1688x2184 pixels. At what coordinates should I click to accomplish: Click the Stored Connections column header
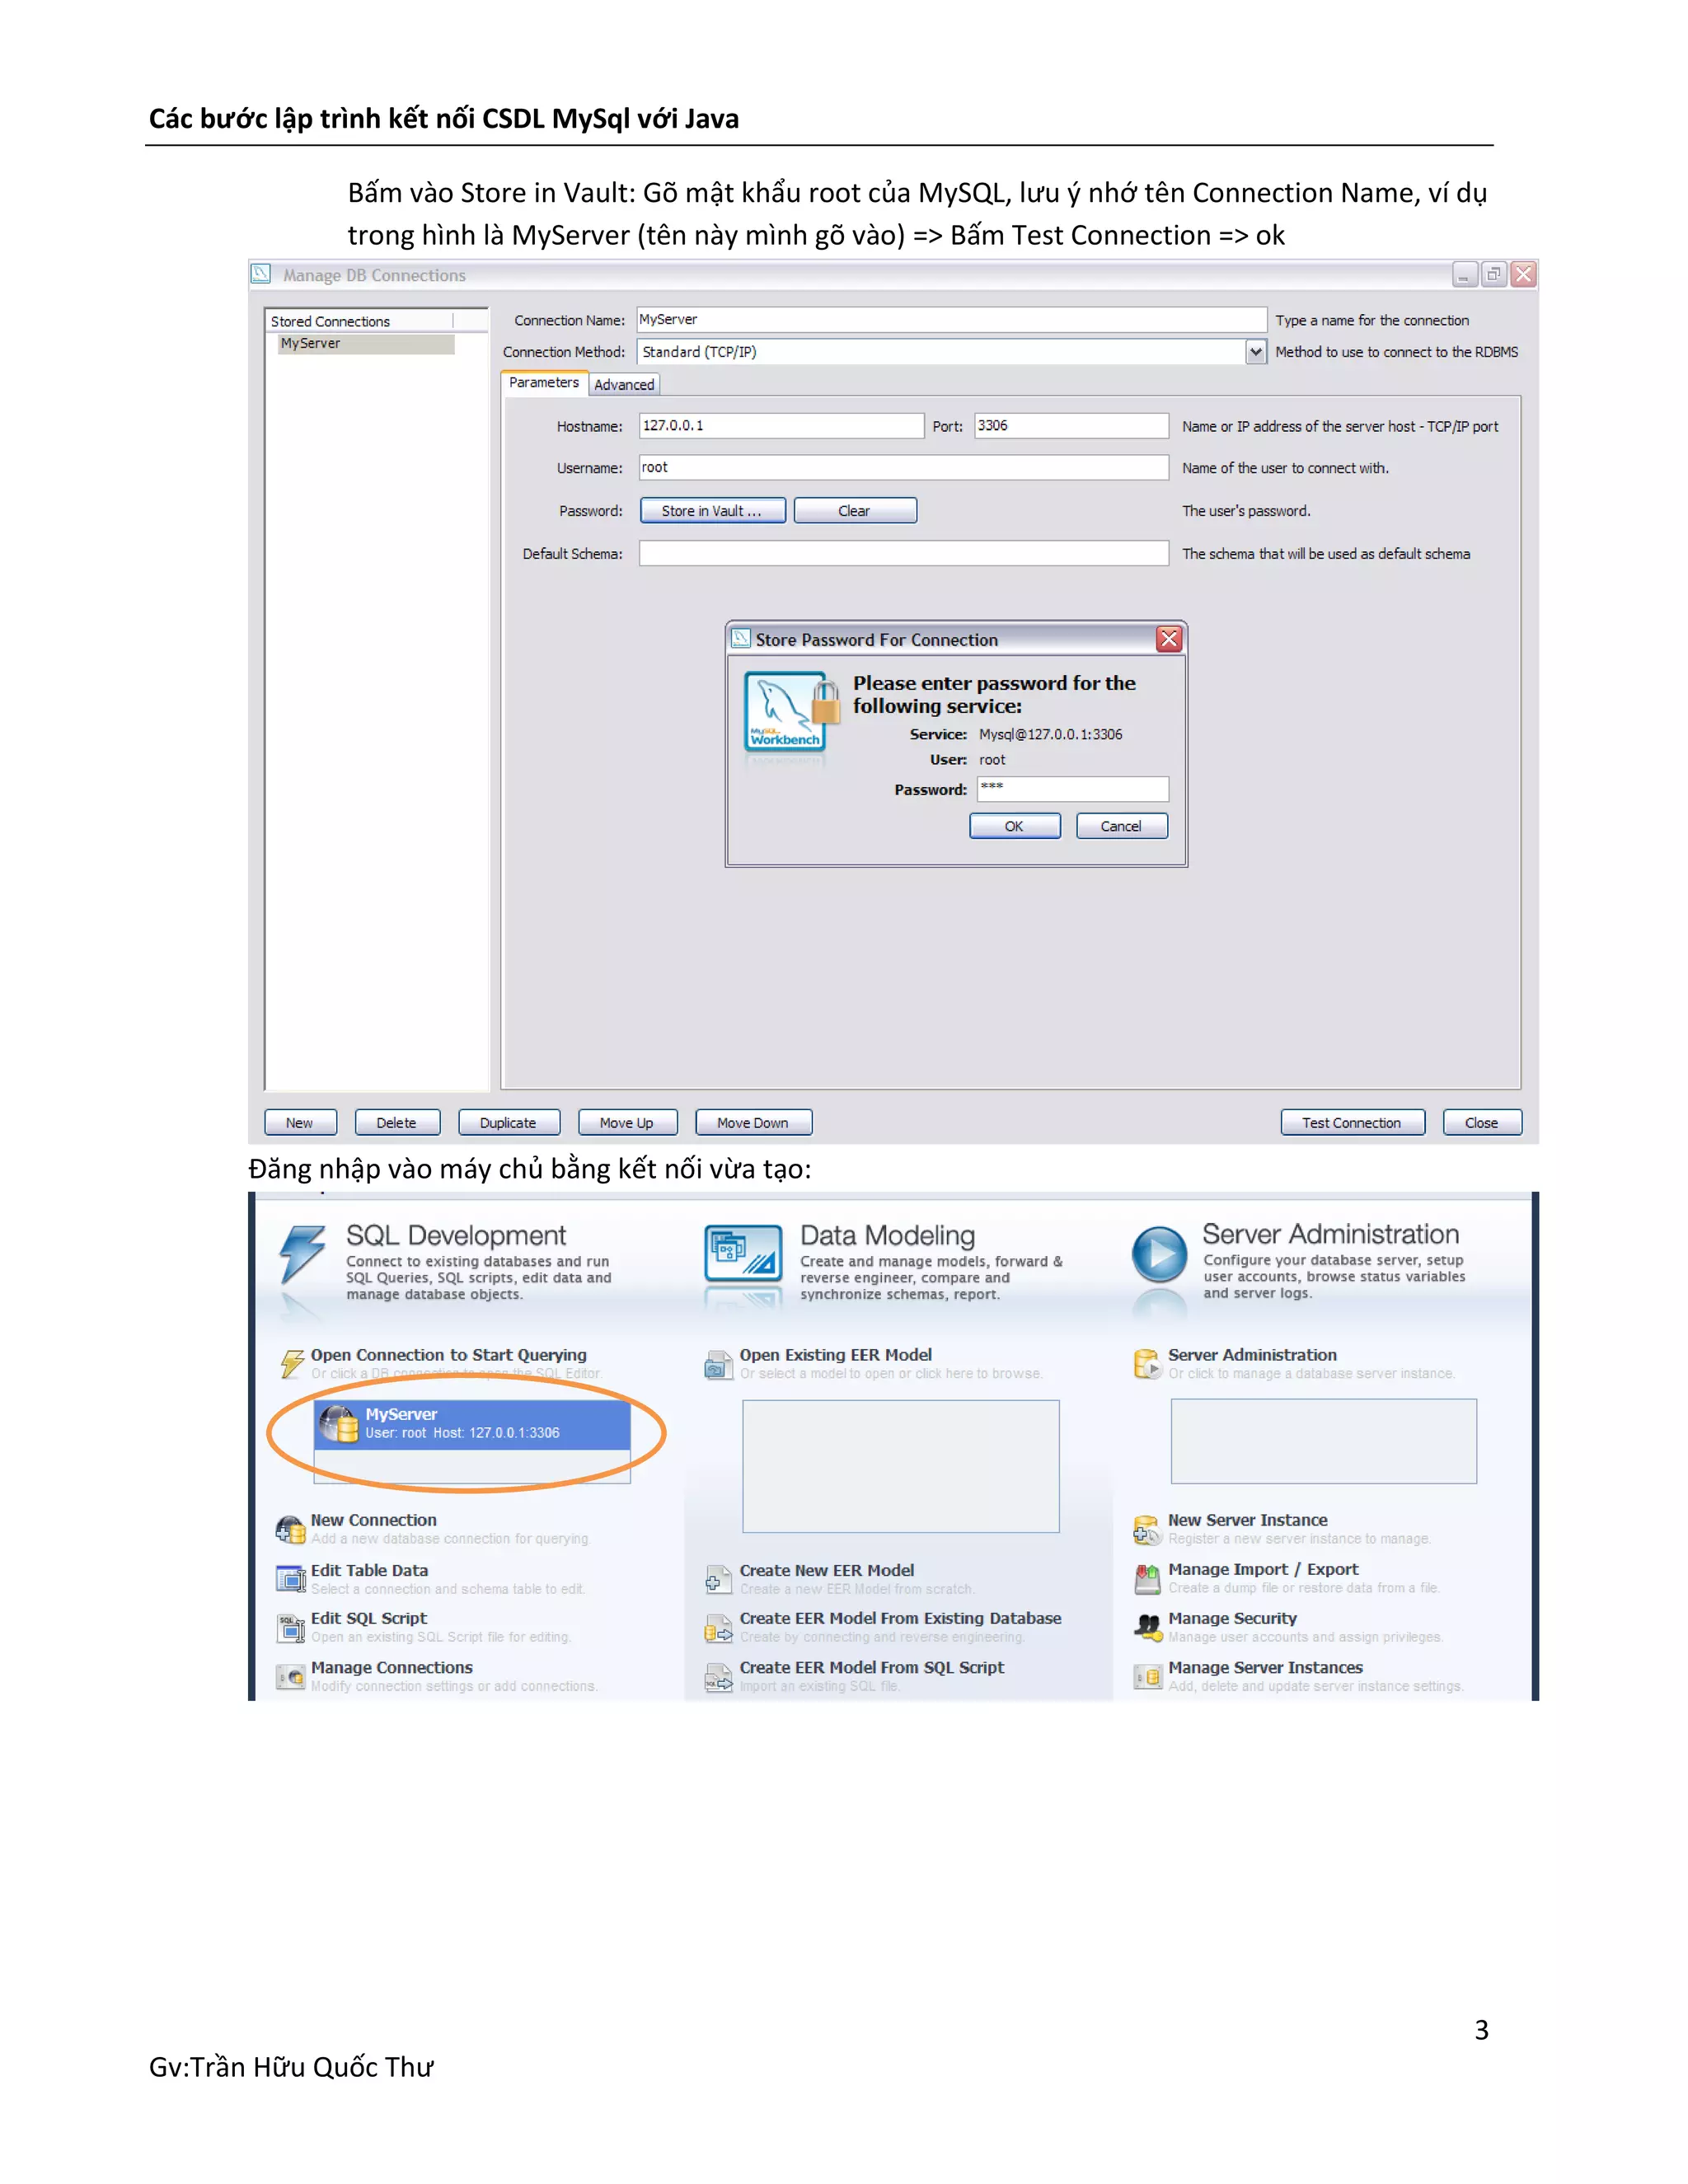(360, 321)
